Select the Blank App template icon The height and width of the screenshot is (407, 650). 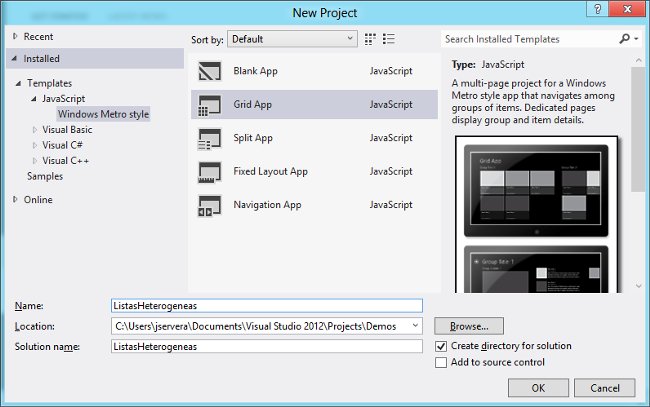[209, 71]
